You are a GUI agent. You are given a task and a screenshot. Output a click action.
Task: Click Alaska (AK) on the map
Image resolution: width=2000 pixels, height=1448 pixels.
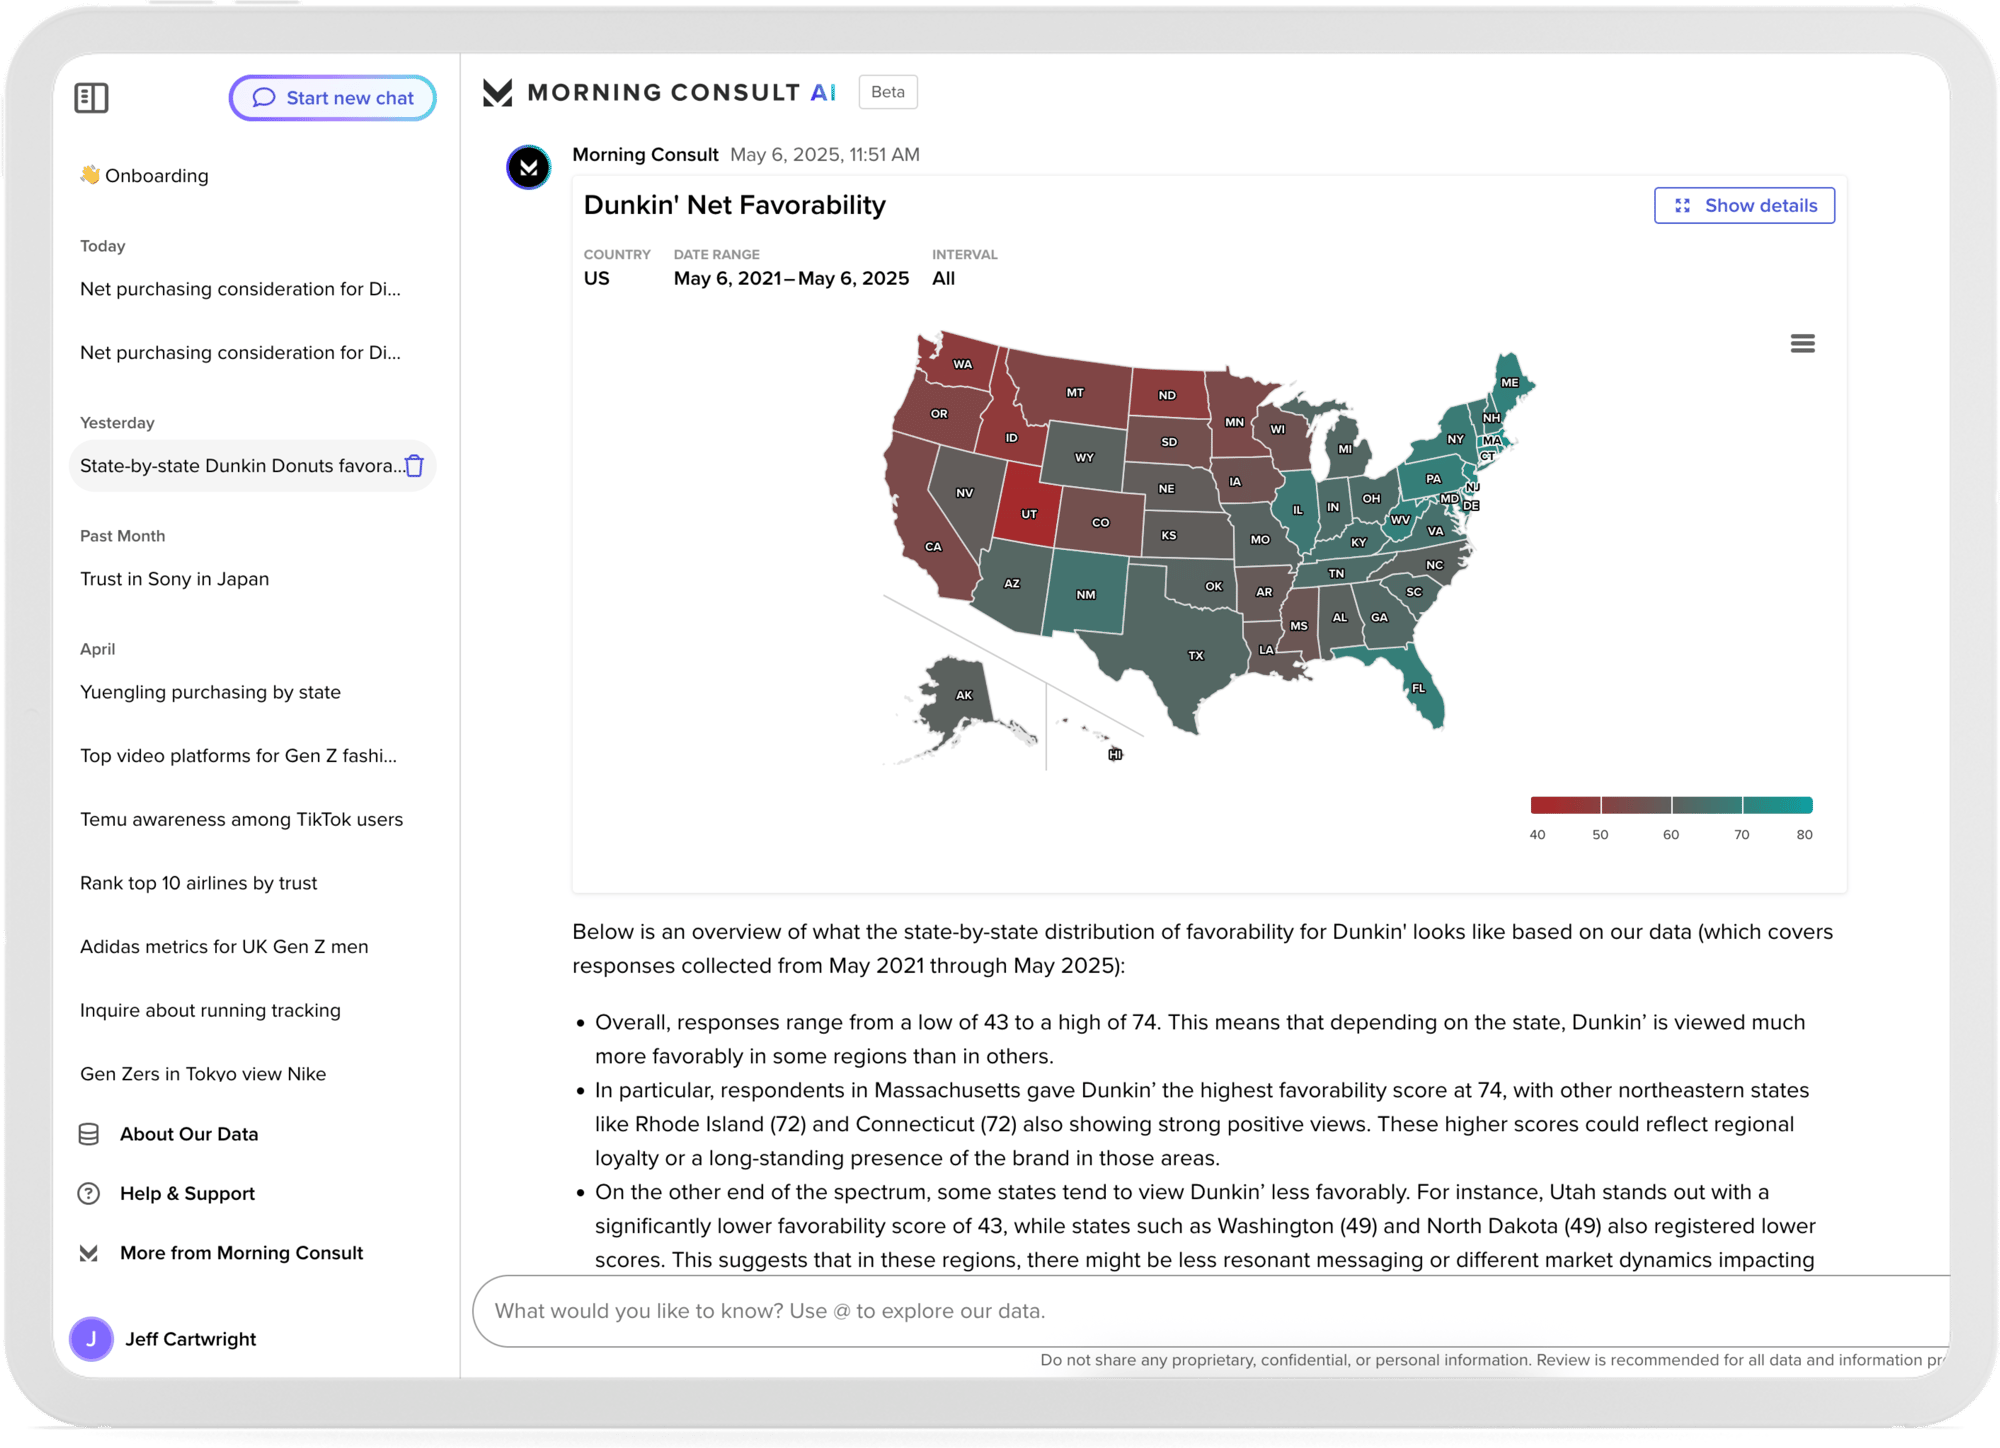coord(963,695)
